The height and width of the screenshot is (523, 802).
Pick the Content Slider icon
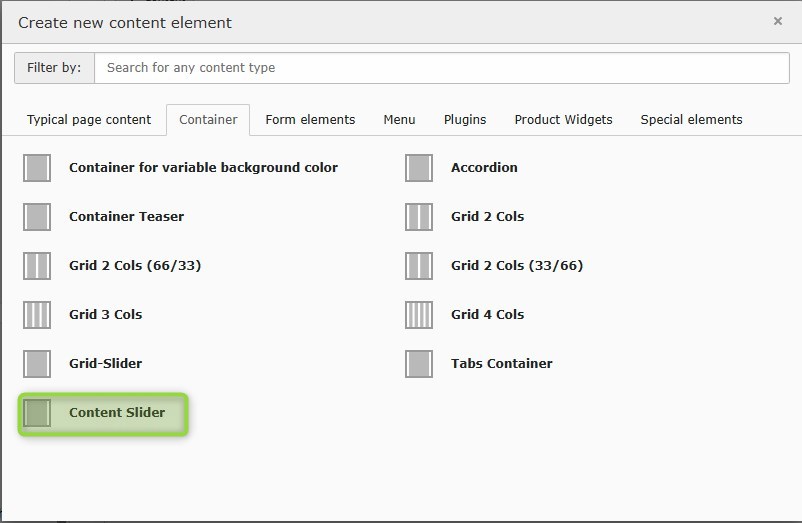coord(37,413)
